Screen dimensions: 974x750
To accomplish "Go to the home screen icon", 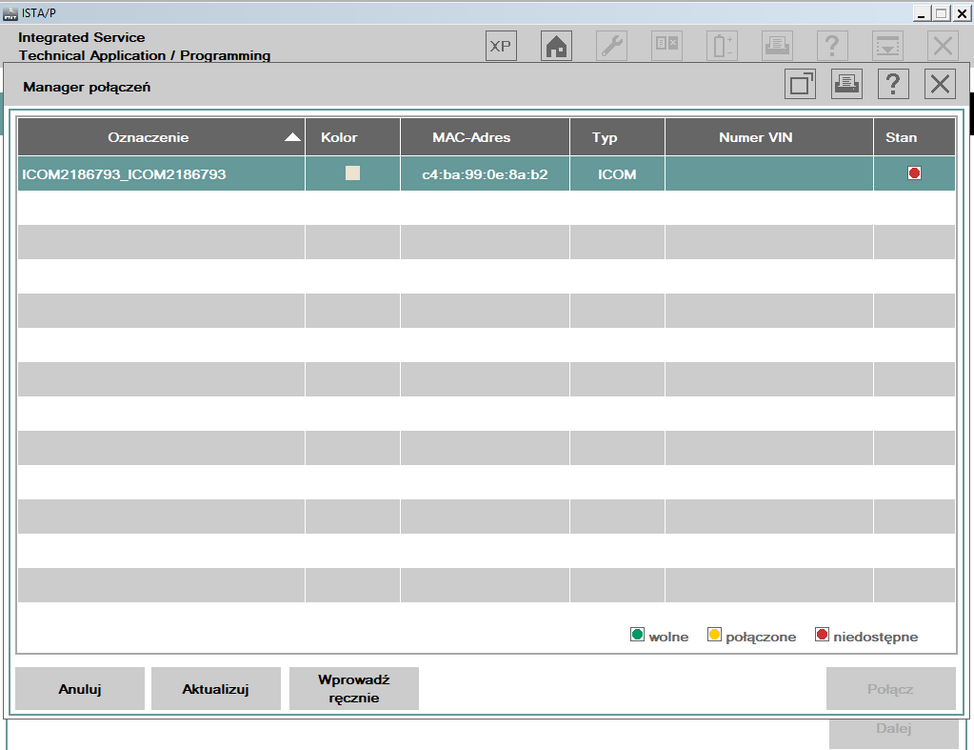I will (556, 46).
